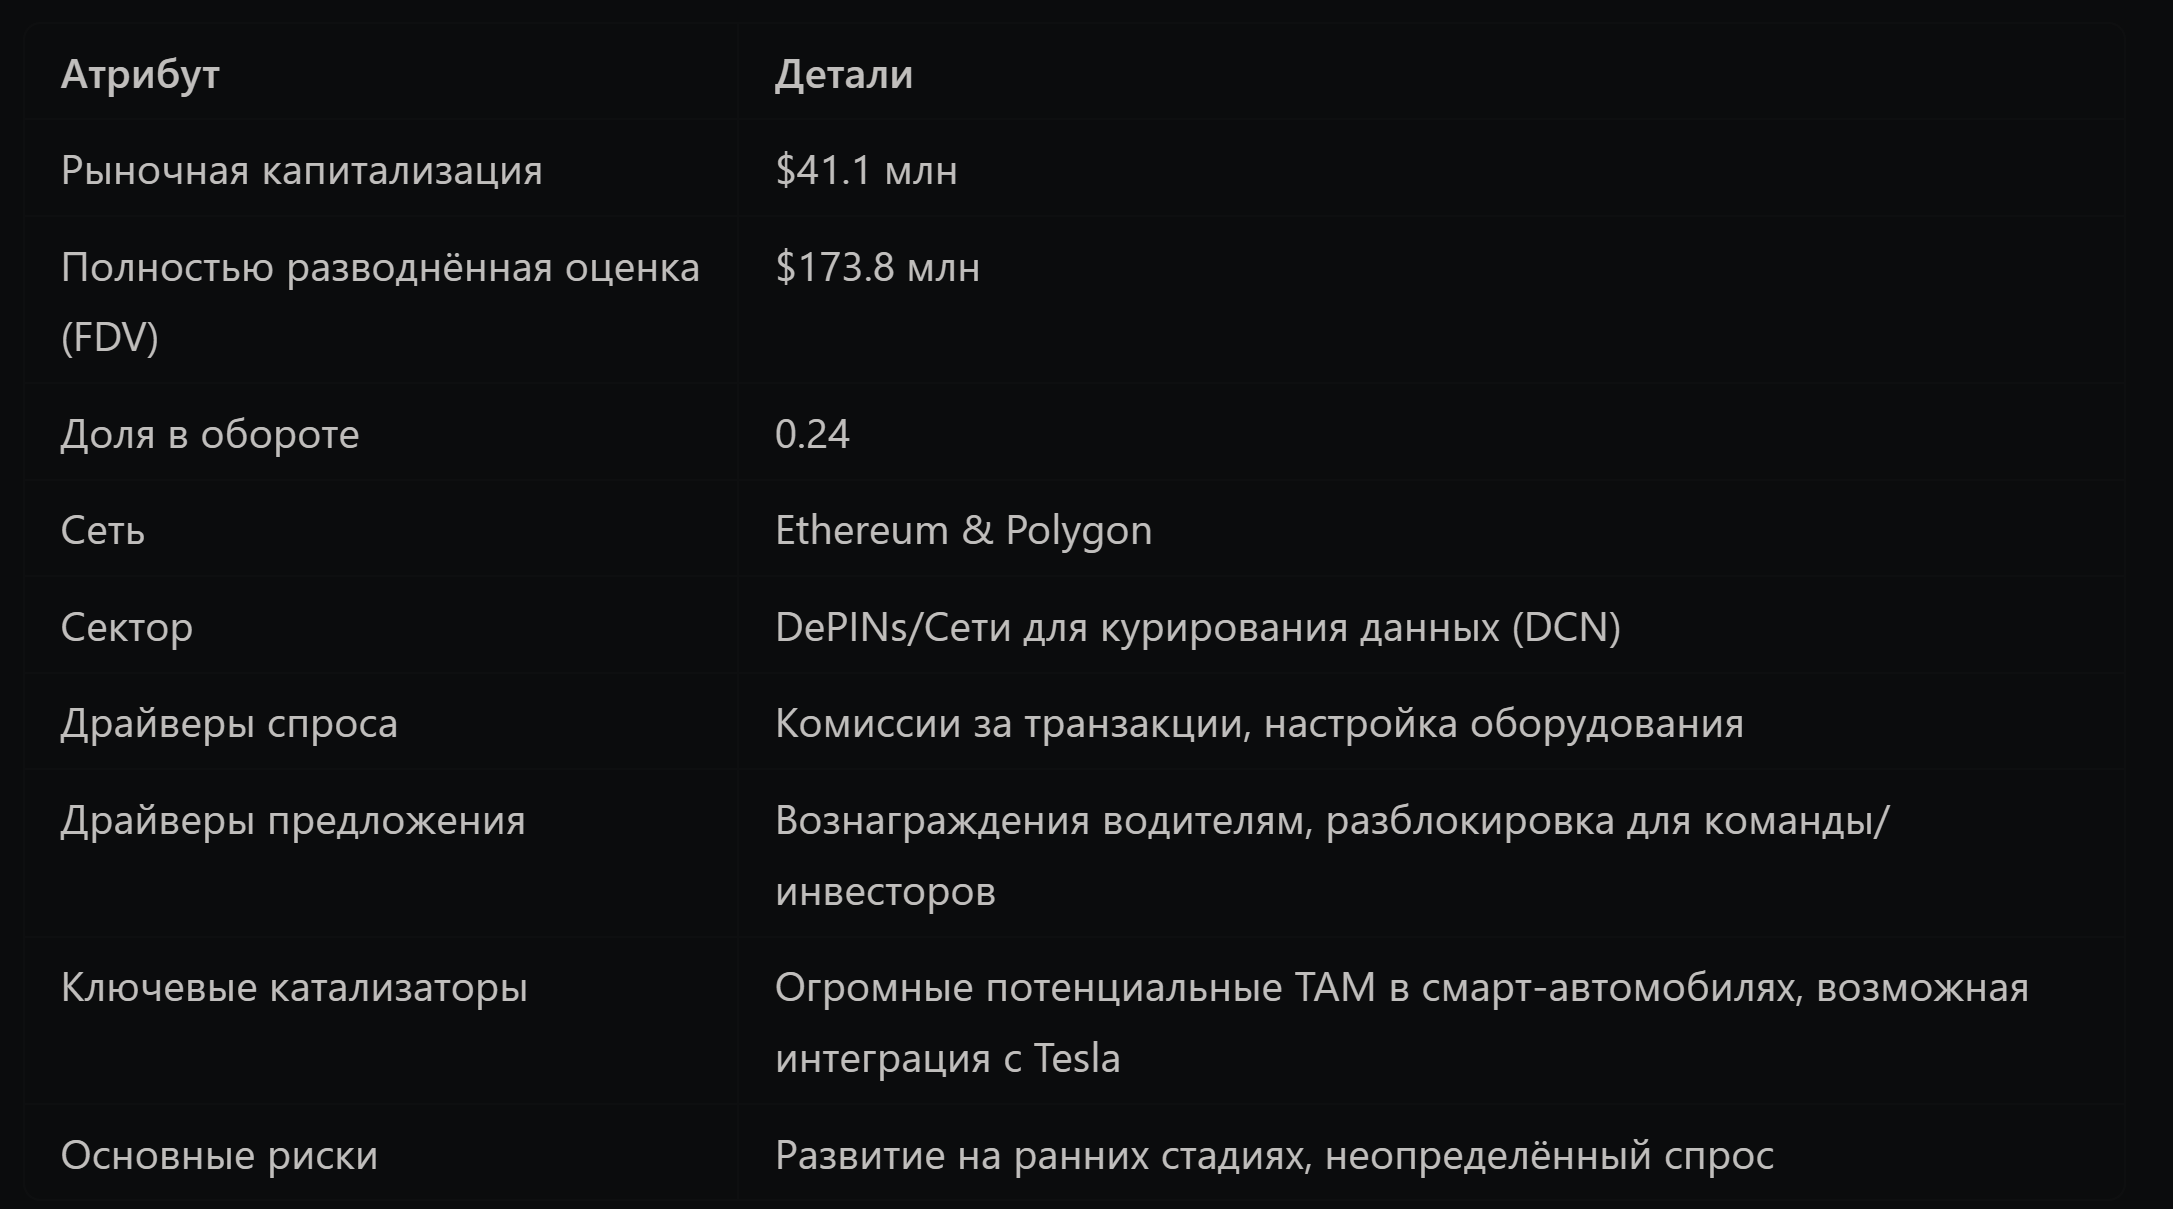Click the Атрибут column header
The height and width of the screenshot is (1209, 2173).
[x=140, y=75]
